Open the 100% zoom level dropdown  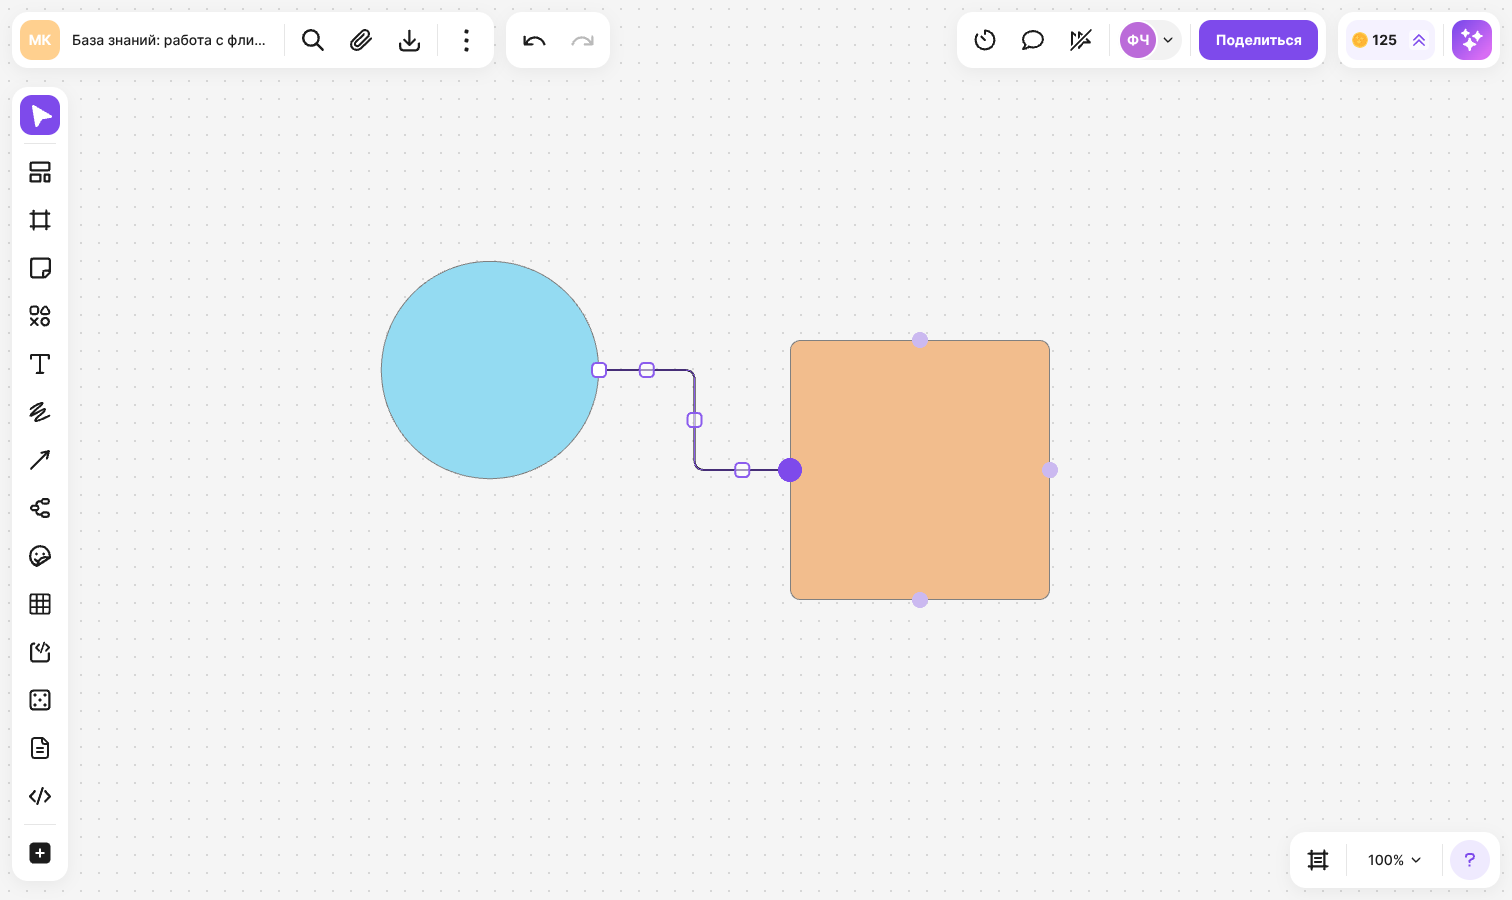pyautogui.click(x=1394, y=860)
